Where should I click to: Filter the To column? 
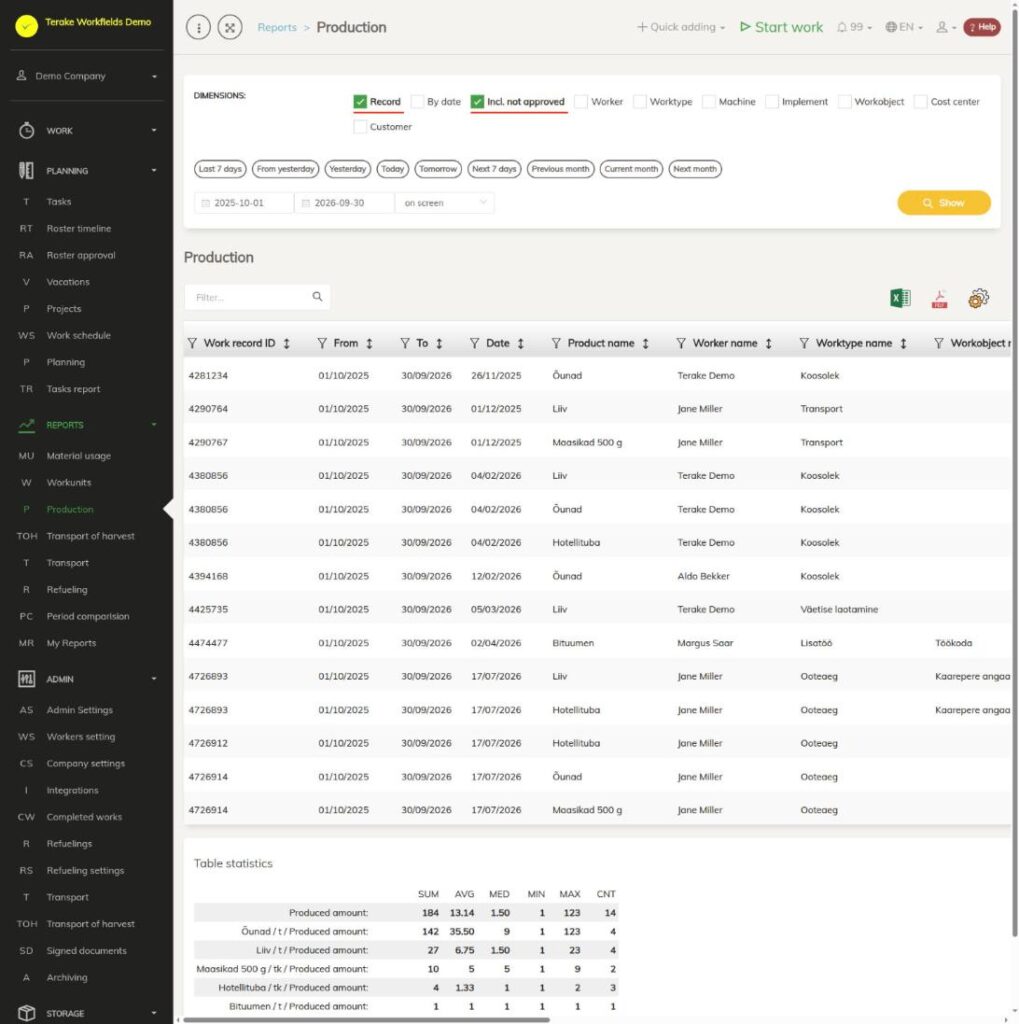pyautogui.click(x=405, y=344)
